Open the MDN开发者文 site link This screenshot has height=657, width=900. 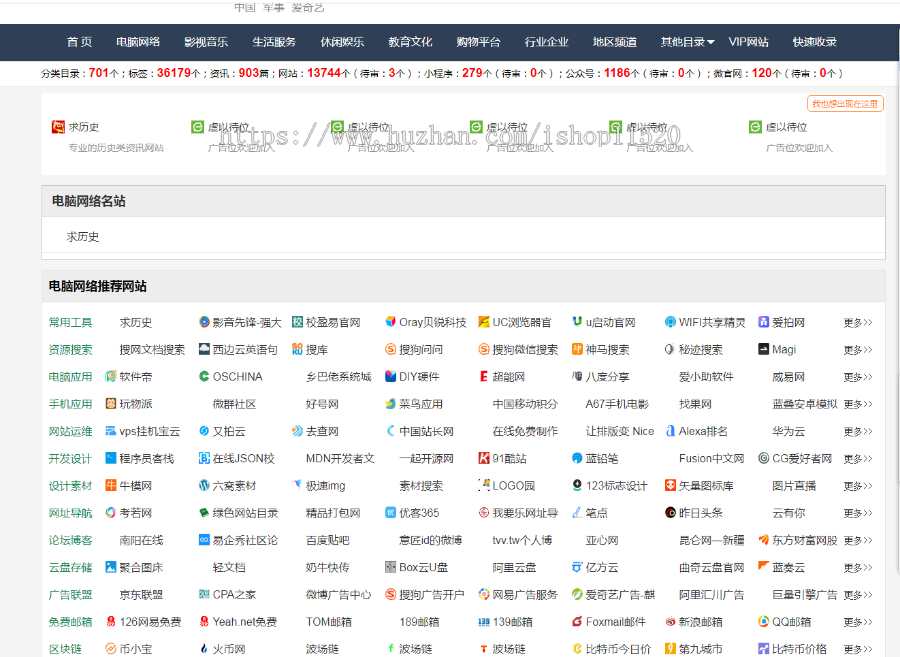click(x=340, y=458)
